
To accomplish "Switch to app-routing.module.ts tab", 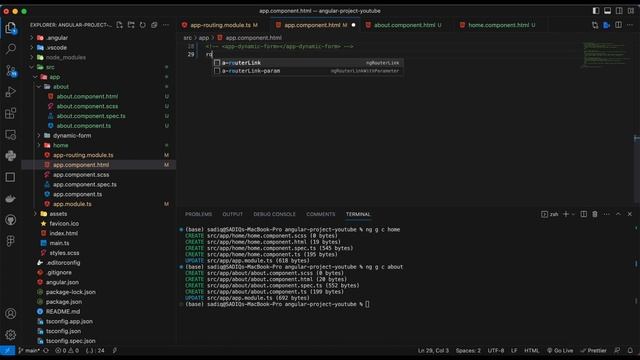I will [220, 25].
